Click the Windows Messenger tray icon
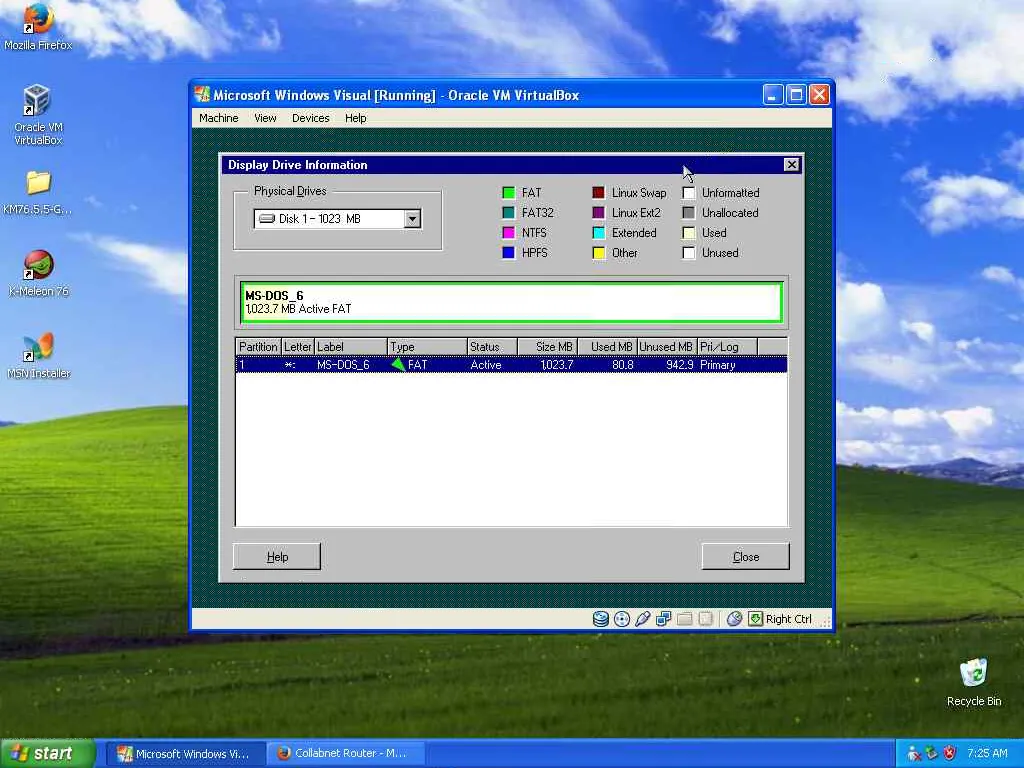Viewport: 1024px width, 768px height. (x=914, y=753)
